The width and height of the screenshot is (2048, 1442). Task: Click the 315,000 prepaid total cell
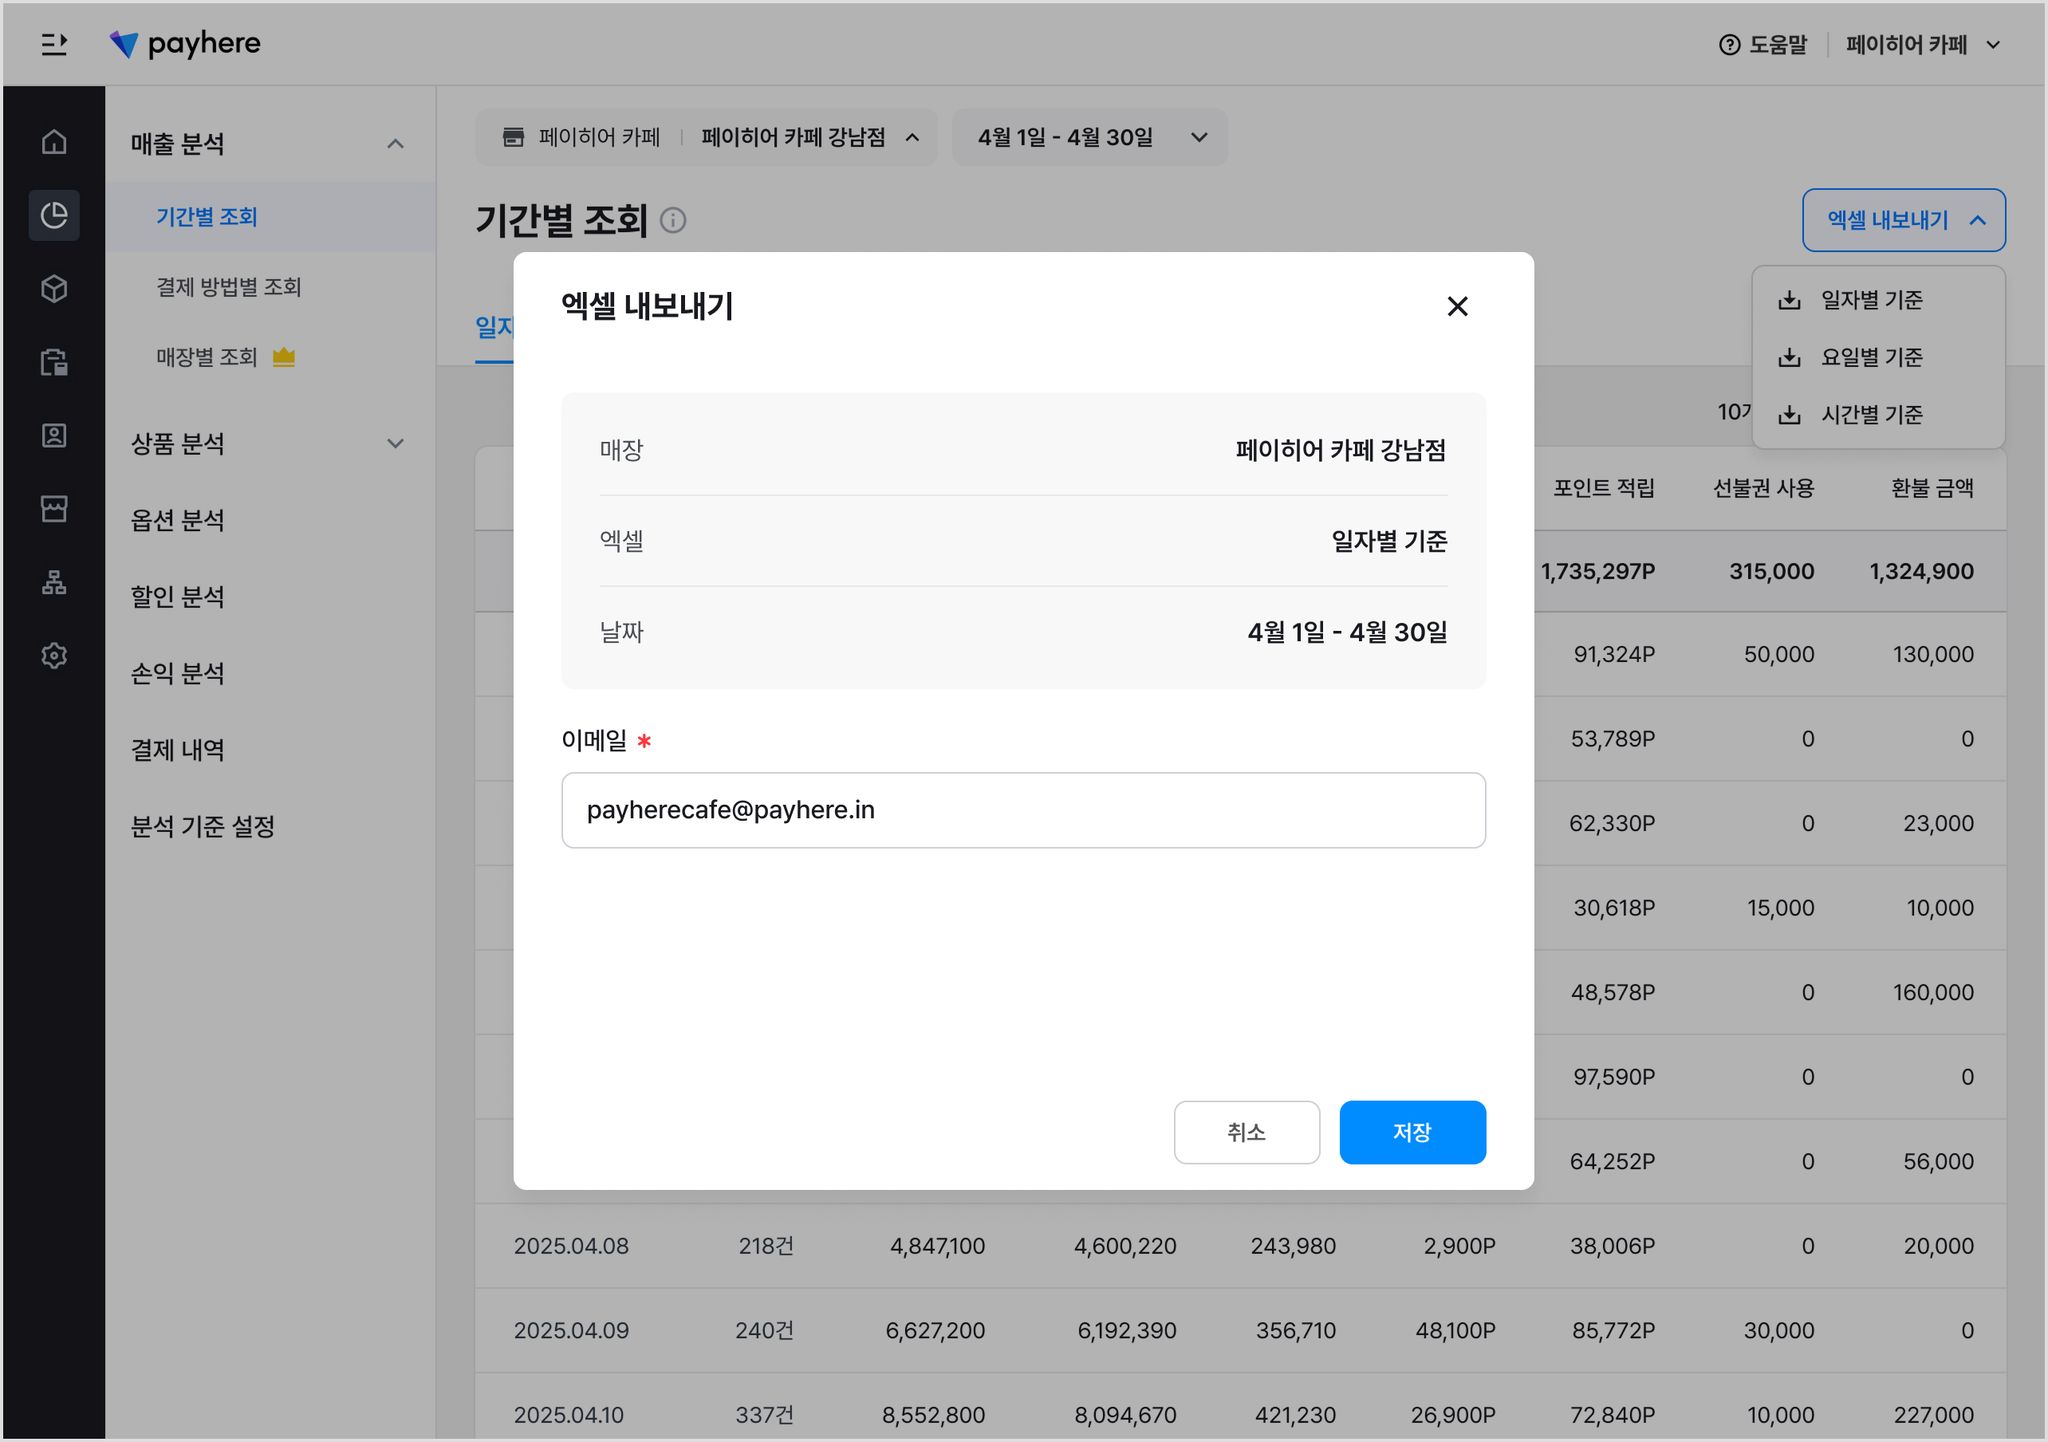1772,572
